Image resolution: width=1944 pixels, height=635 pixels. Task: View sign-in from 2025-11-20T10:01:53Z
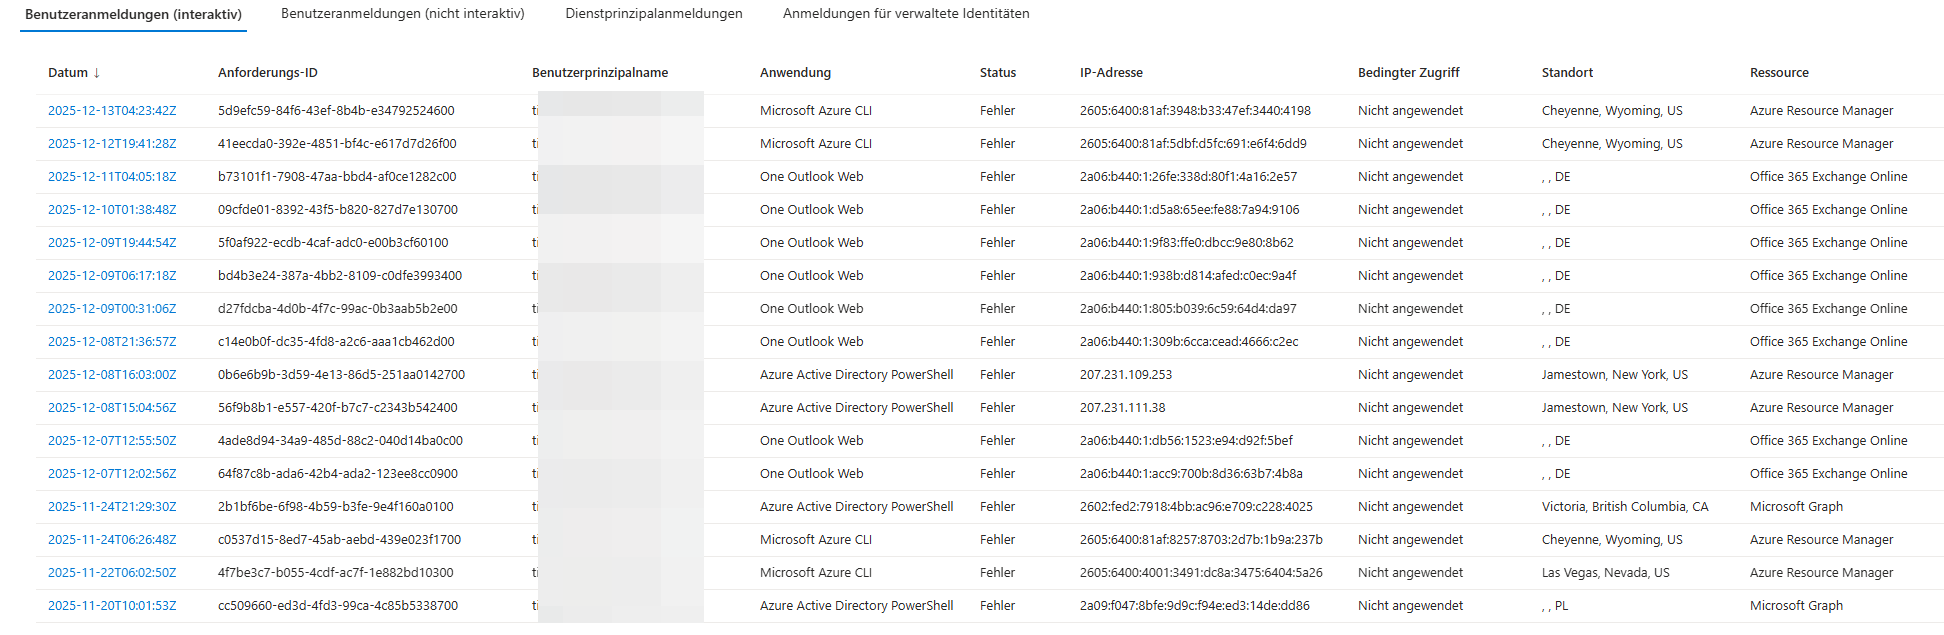(x=112, y=606)
